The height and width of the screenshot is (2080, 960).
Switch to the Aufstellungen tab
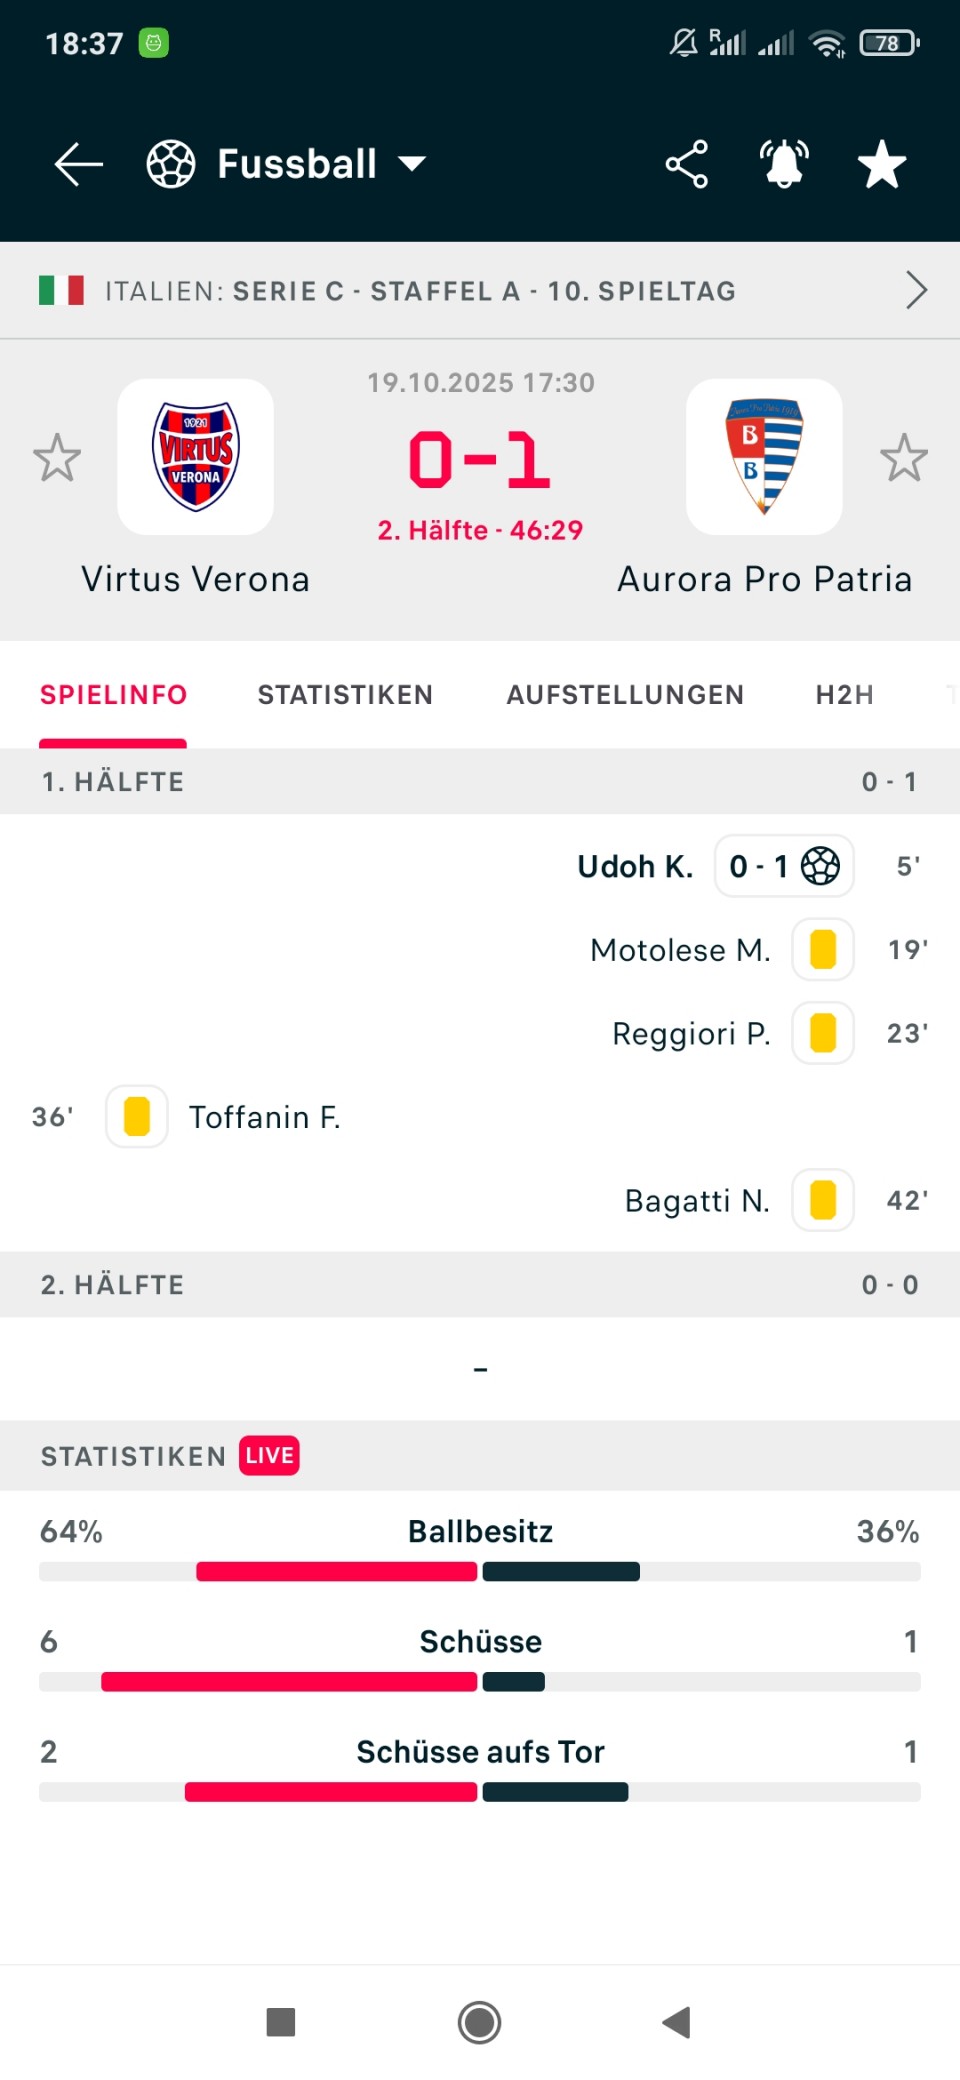(x=625, y=695)
